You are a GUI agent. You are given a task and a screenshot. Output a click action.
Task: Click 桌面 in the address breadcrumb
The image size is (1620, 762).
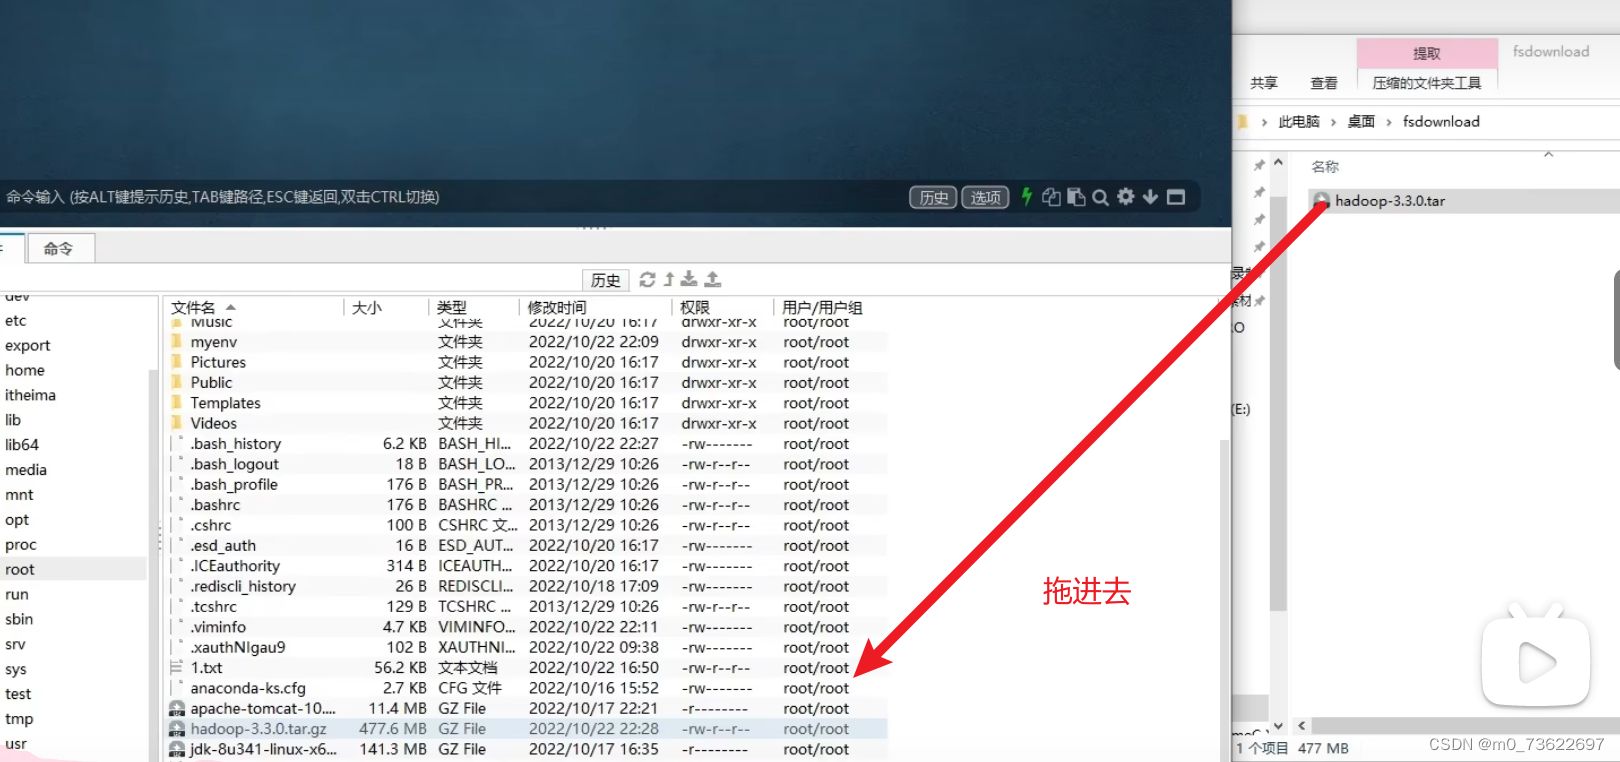pos(1361,122)
